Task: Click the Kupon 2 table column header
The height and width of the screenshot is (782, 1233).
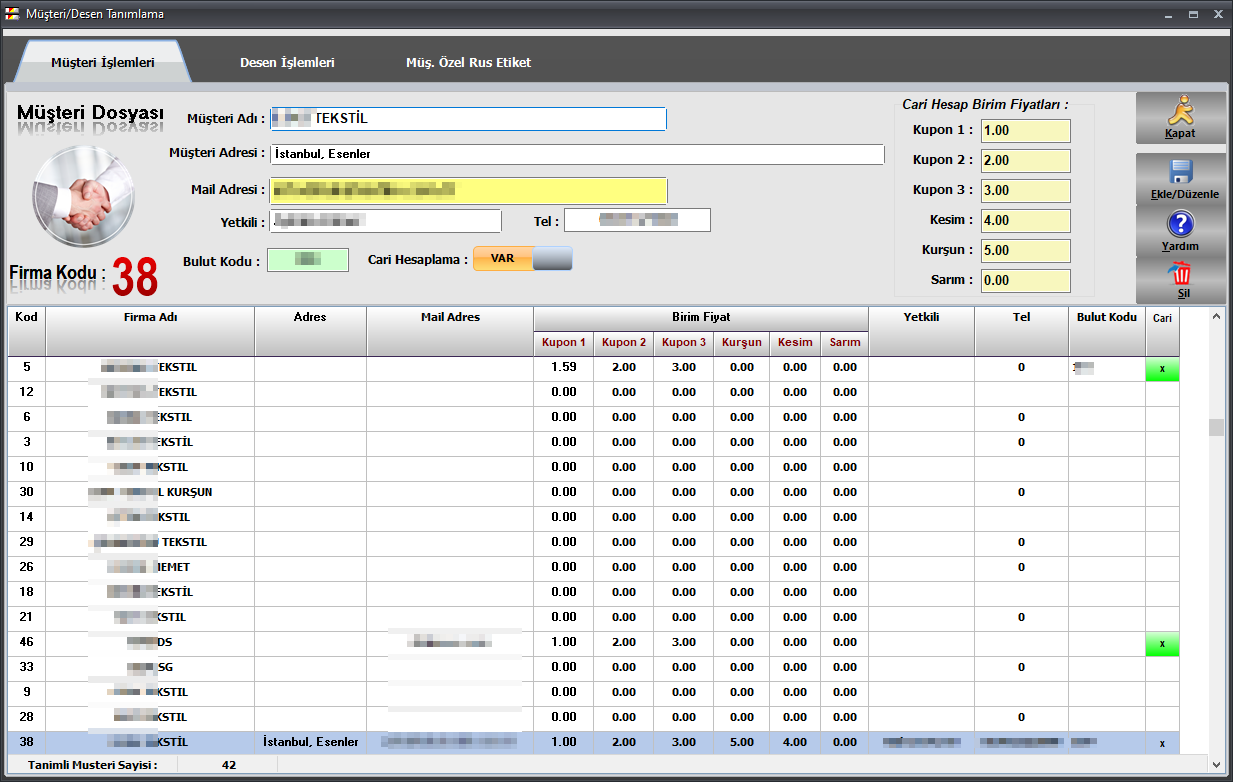Action: (x=624, y=343)
